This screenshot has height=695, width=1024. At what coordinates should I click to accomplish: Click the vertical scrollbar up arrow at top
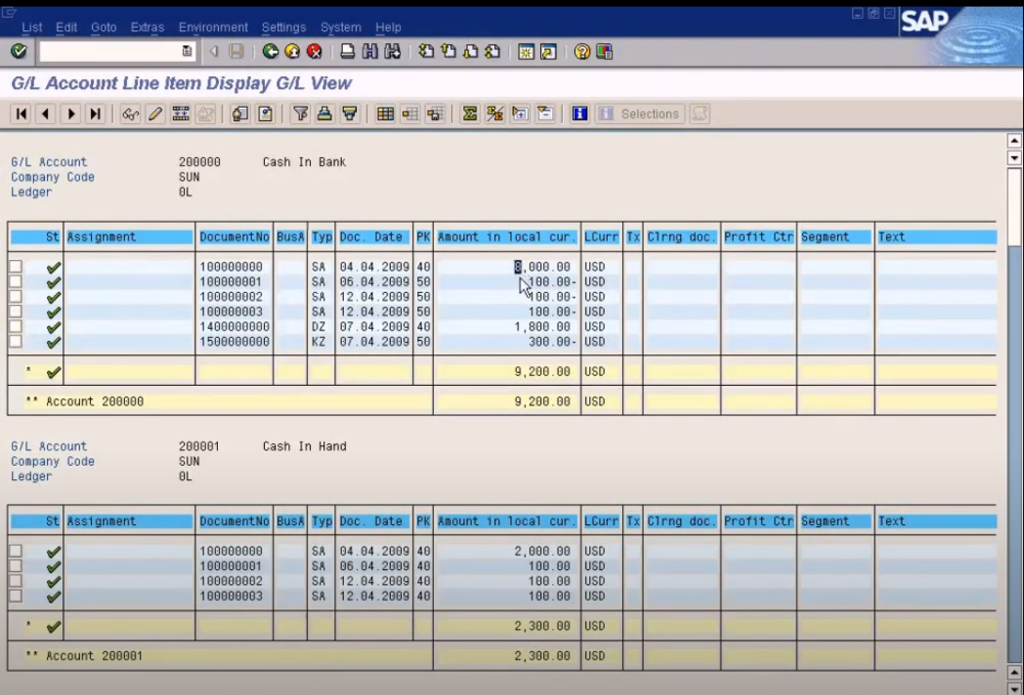pyautogui.click(x=1014, y=140)
